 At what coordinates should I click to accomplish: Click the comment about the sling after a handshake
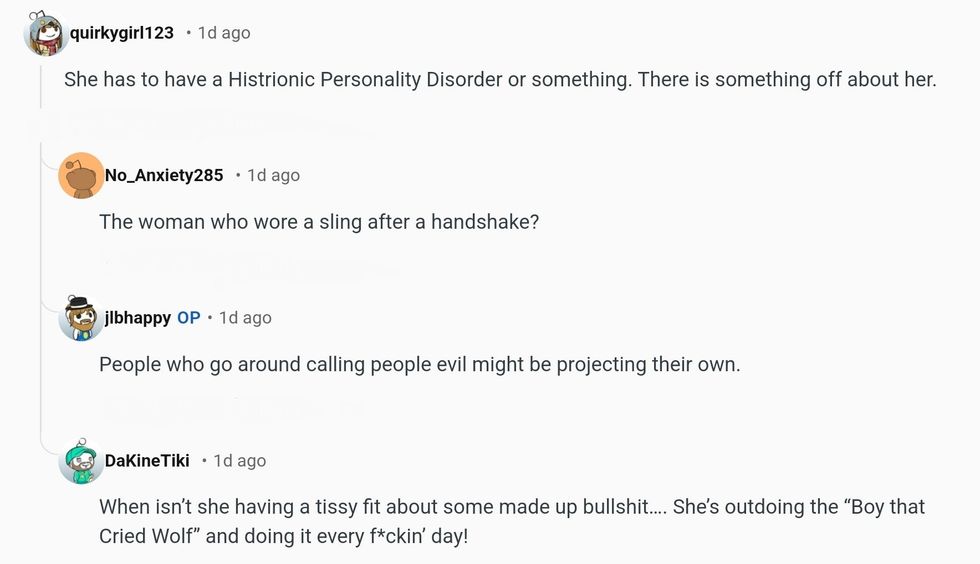point(319,222)
